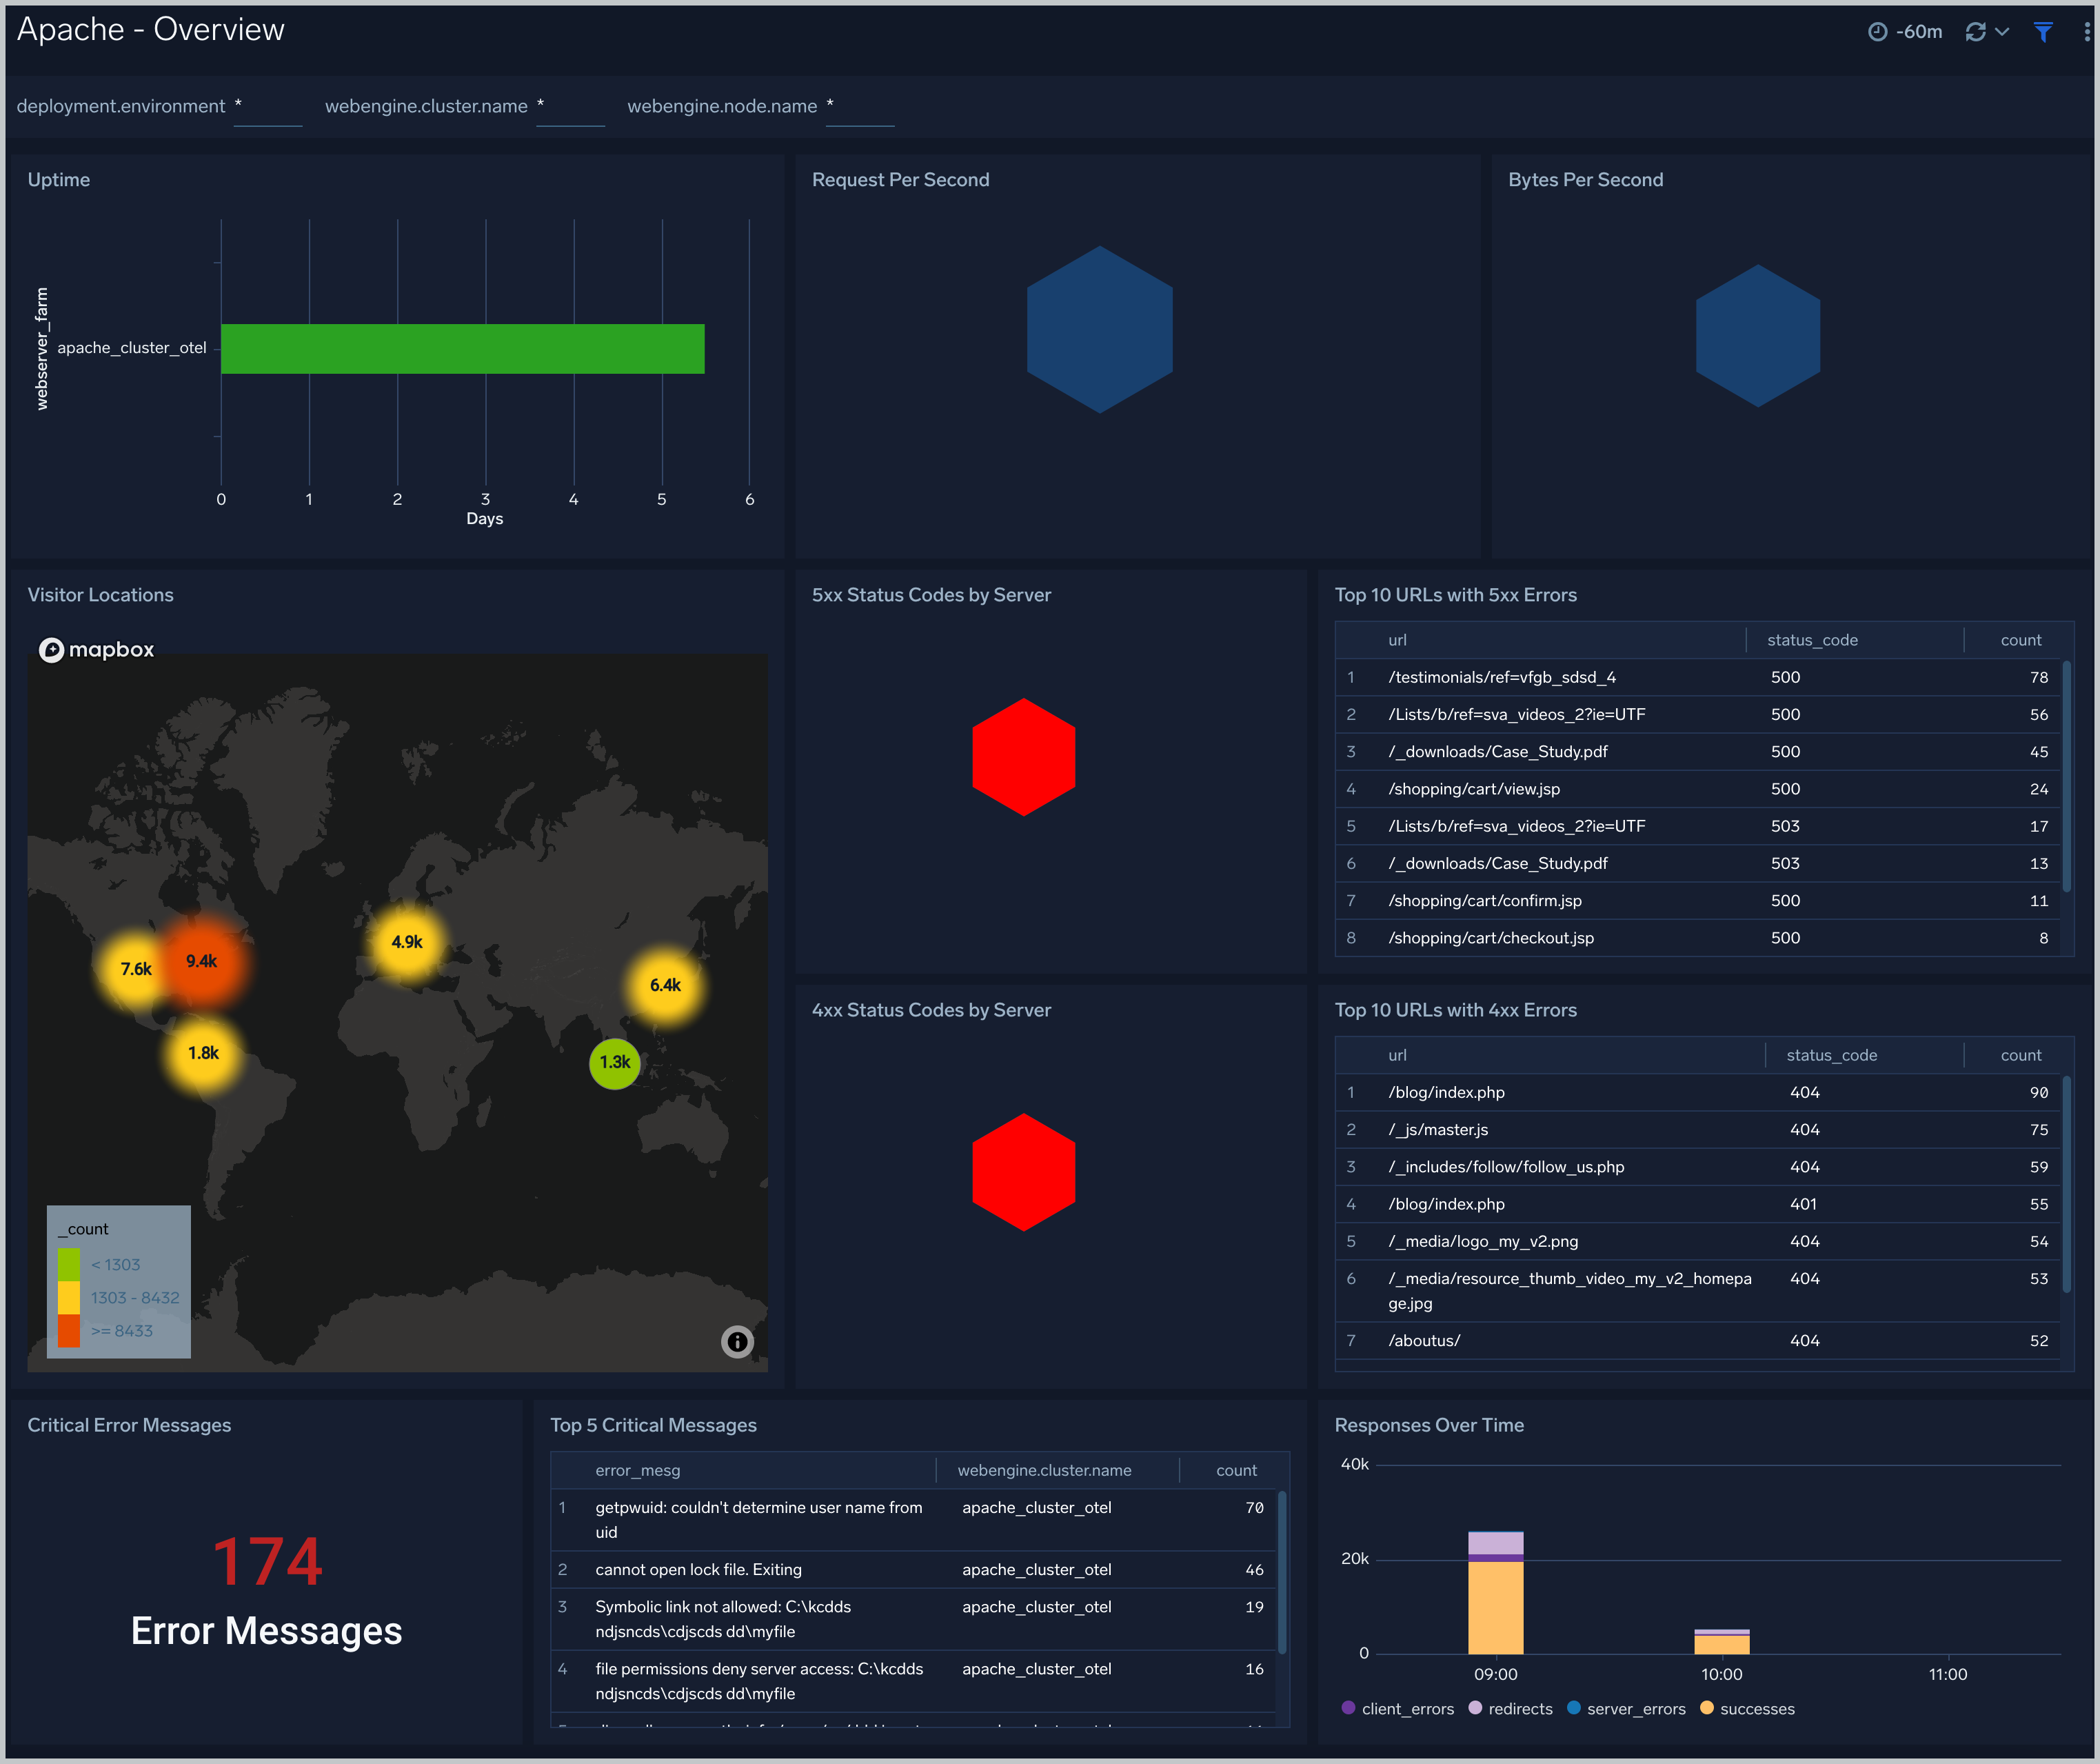2100x1764 pixels.
Task: Click the 5xx errors table scrollbar
Action: click(2067, 776)
